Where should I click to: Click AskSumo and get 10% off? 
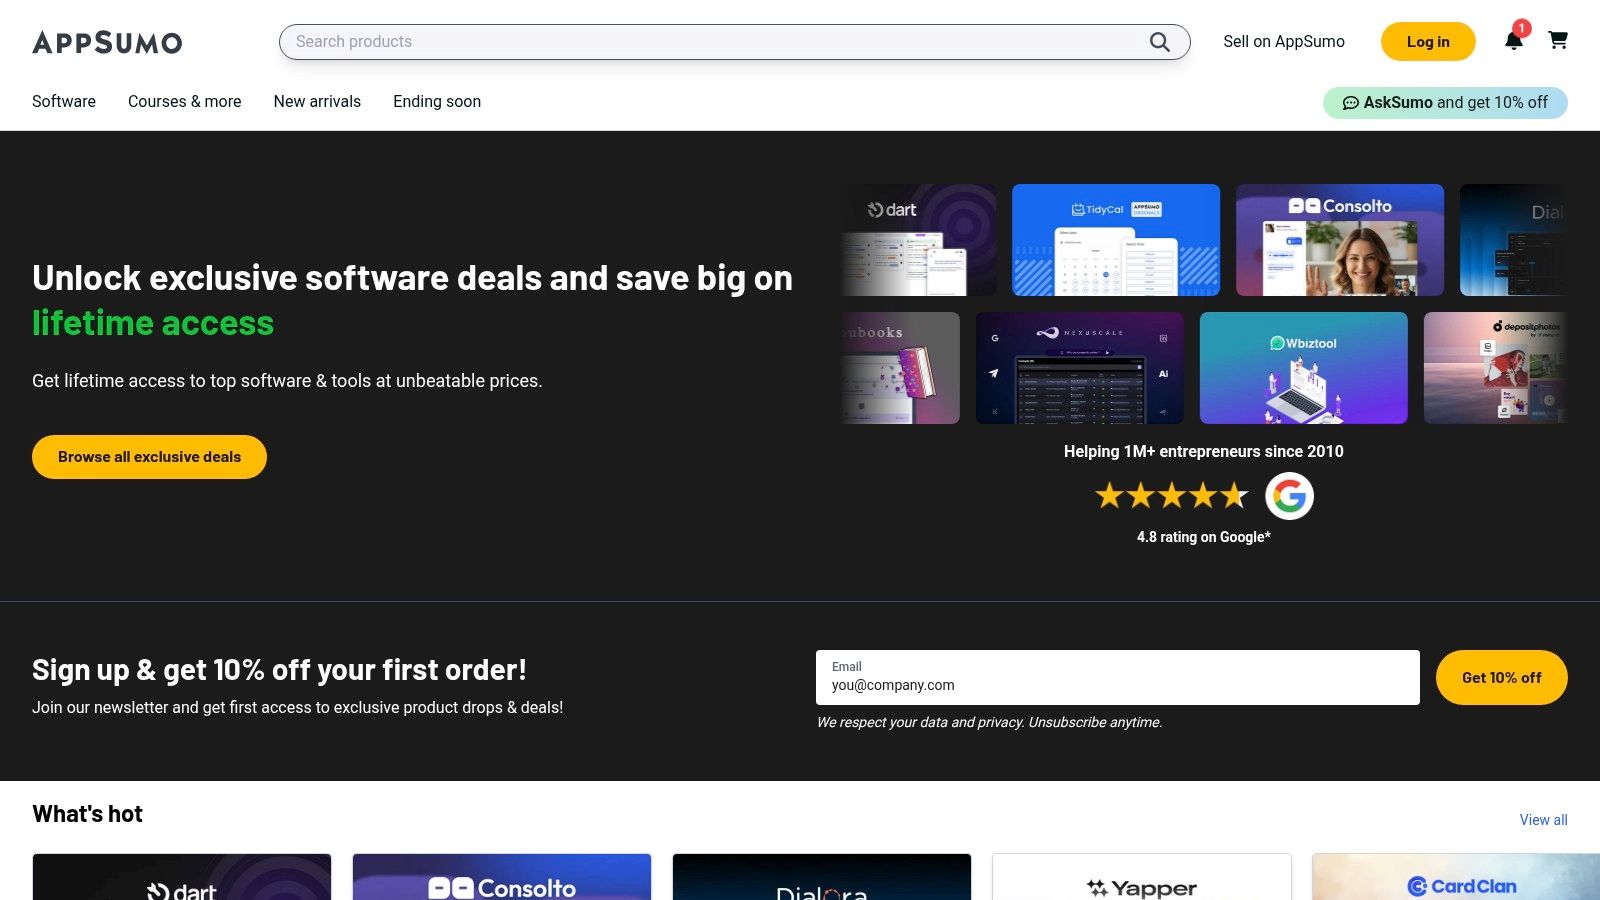1445,102
